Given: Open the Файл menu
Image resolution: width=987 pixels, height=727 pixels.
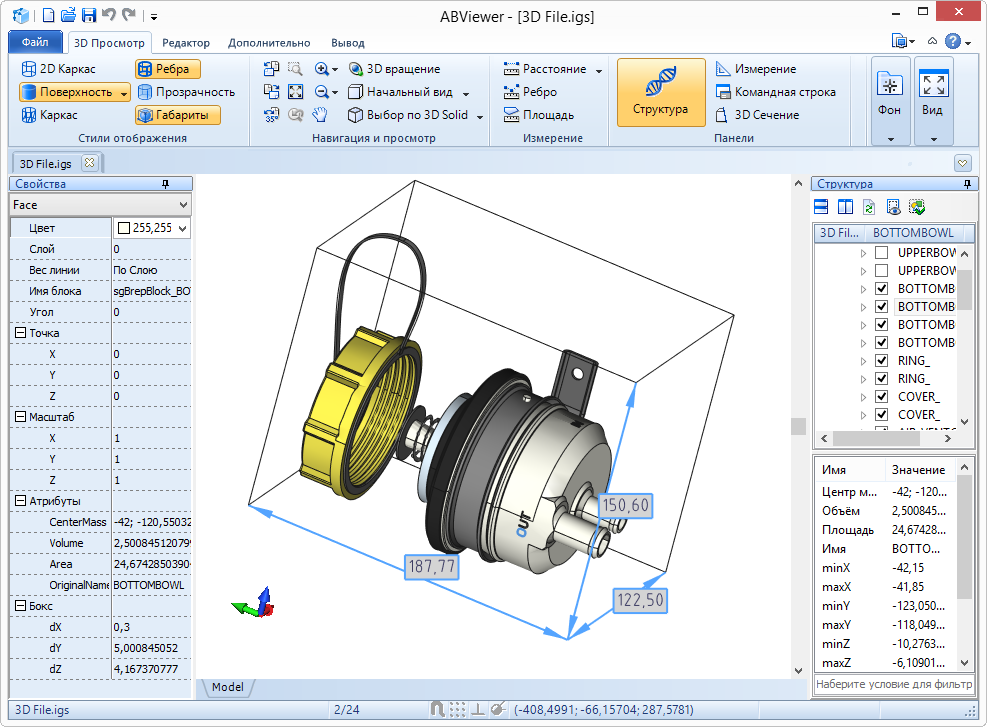Looking at the screenshot, I should 36,43.
